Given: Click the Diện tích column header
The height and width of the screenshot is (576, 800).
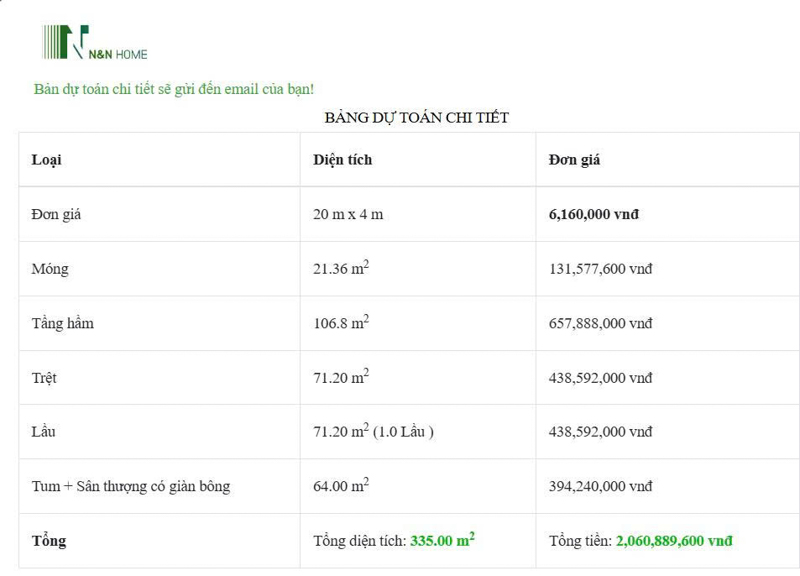Looking at the screenshot, I should pos(342,160).
